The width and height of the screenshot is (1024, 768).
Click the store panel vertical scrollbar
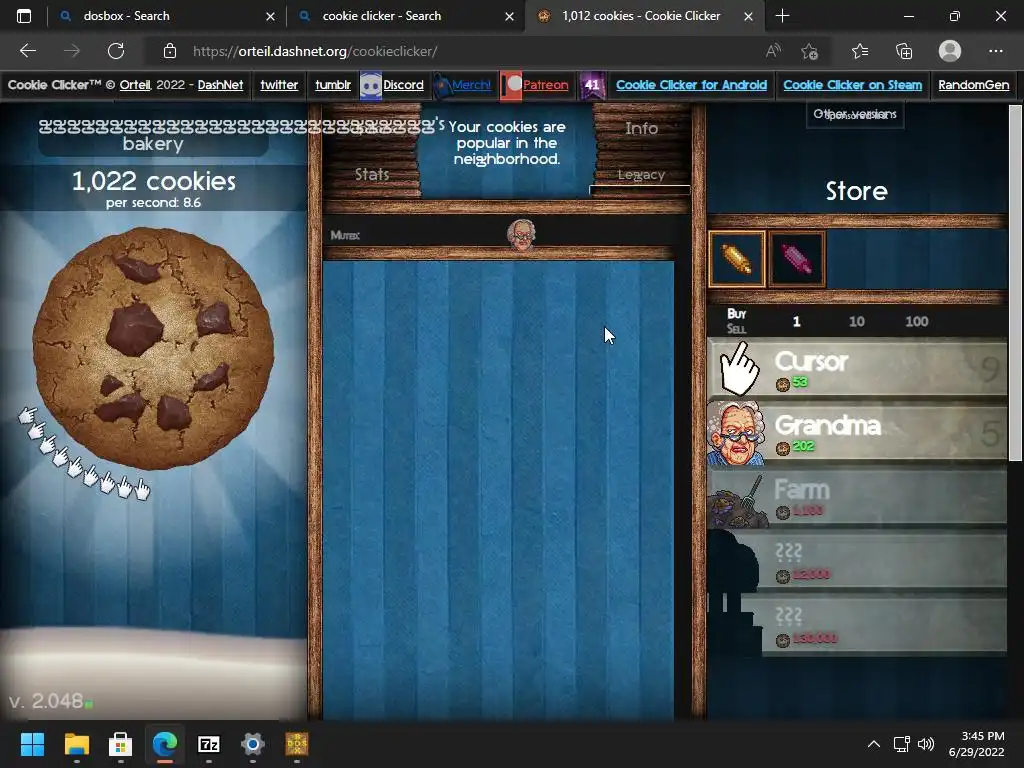(1016, 283)
